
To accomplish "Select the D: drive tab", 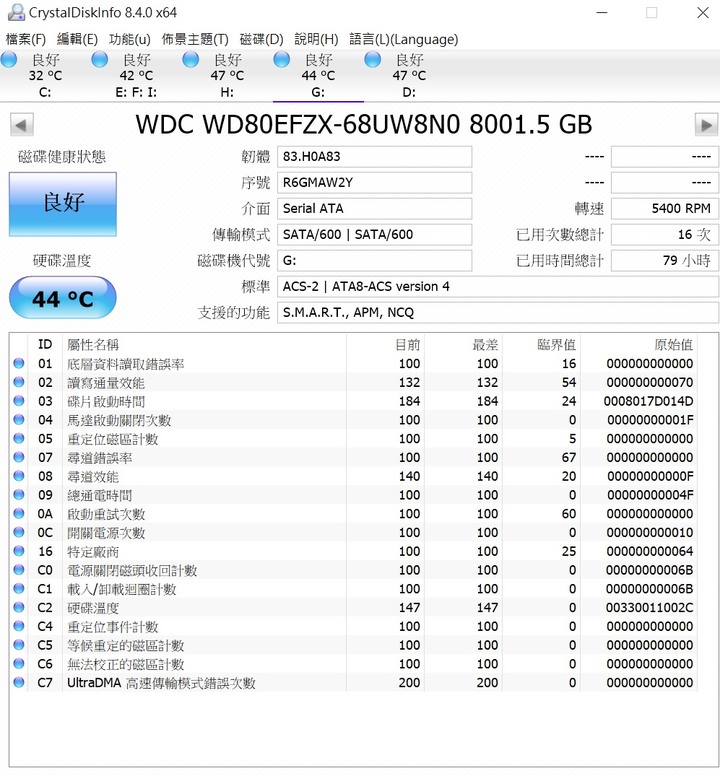I will click(x=409, y=75).
